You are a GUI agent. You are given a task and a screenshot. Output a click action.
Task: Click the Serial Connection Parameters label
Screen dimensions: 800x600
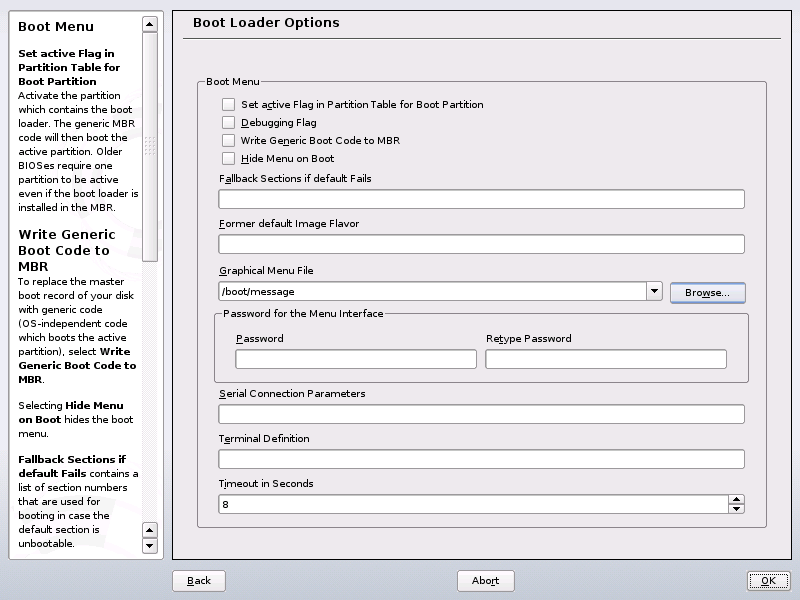292,393
